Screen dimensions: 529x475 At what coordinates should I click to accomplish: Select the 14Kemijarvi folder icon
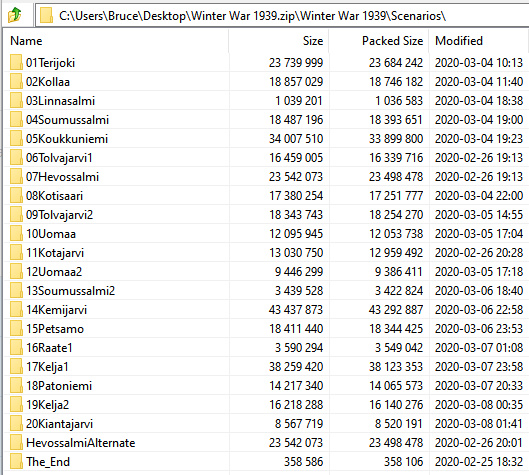pos(16,309)
